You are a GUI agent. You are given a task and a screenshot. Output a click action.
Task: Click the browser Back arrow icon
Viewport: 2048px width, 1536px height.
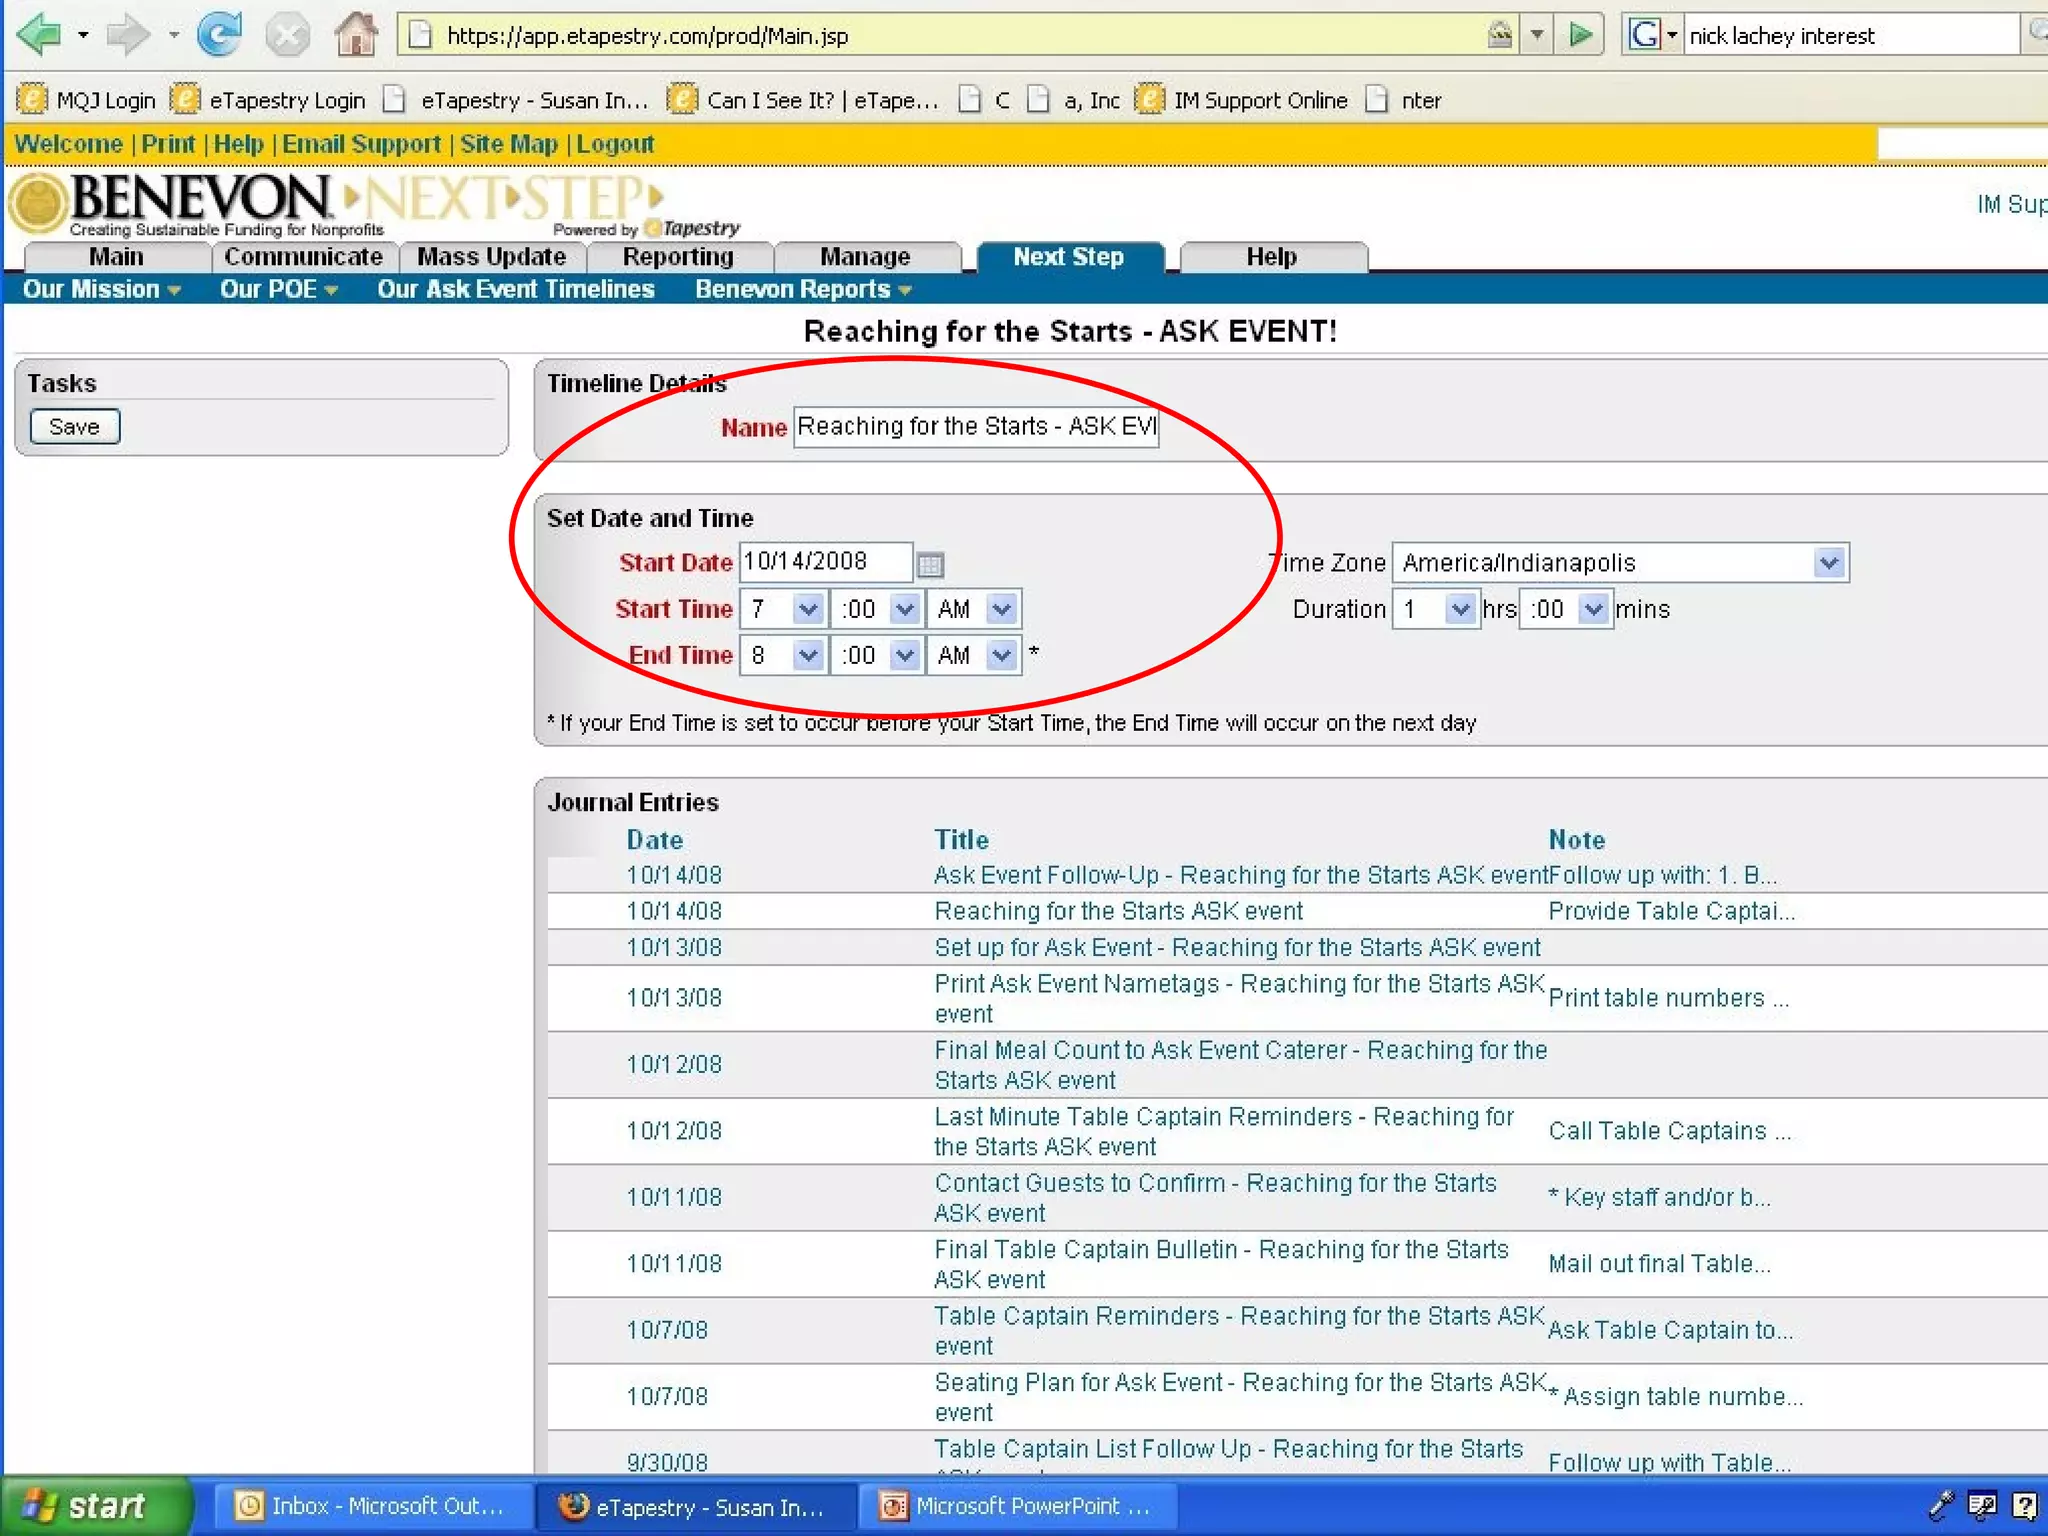pyautogui.click(x=40, y=36)
